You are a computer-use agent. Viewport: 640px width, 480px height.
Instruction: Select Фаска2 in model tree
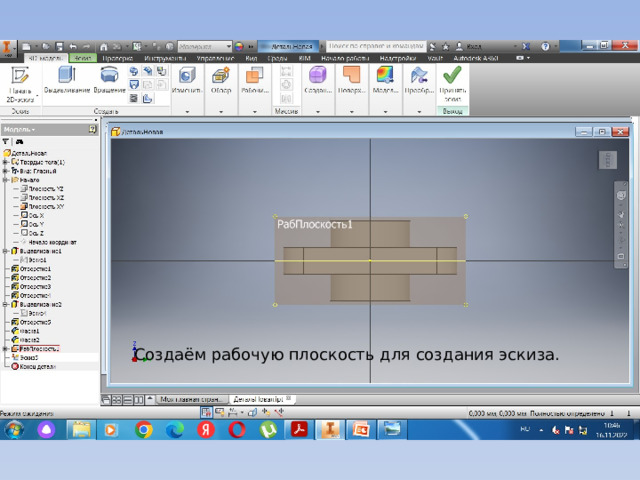(26, 340)
